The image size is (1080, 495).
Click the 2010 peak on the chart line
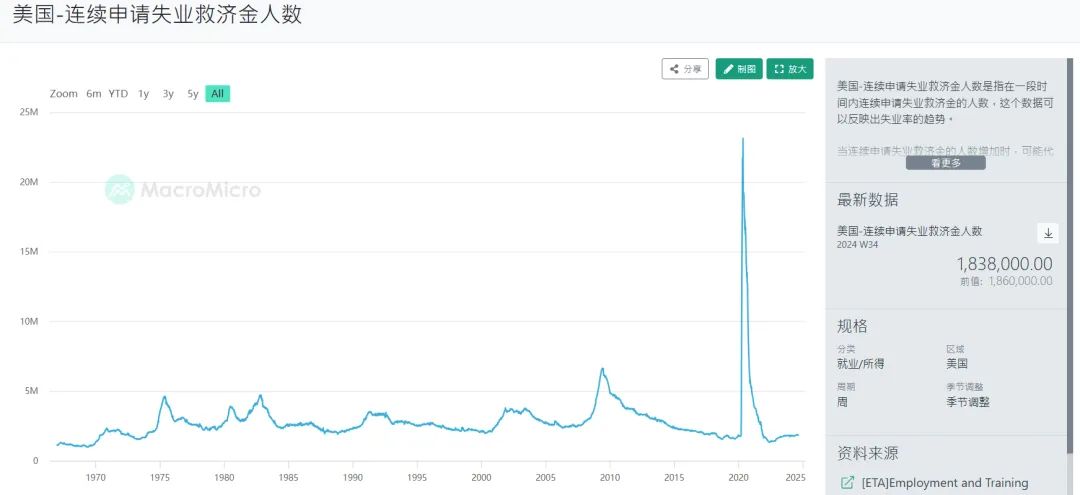[602, 368]
